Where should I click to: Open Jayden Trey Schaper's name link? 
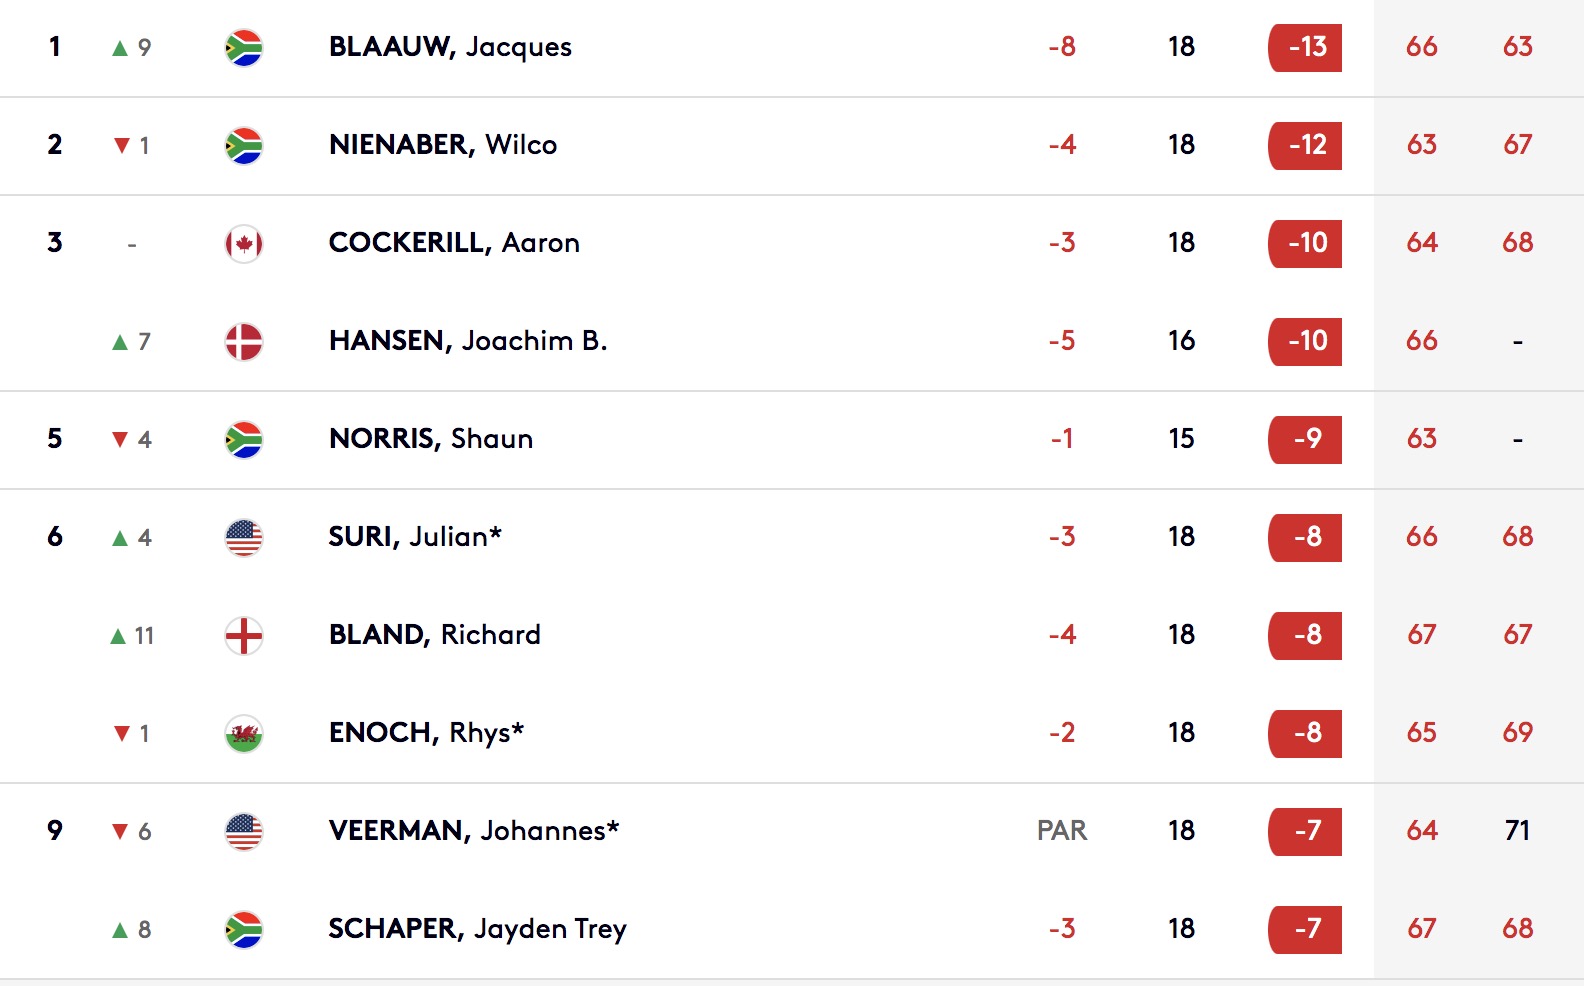[478, 929]
